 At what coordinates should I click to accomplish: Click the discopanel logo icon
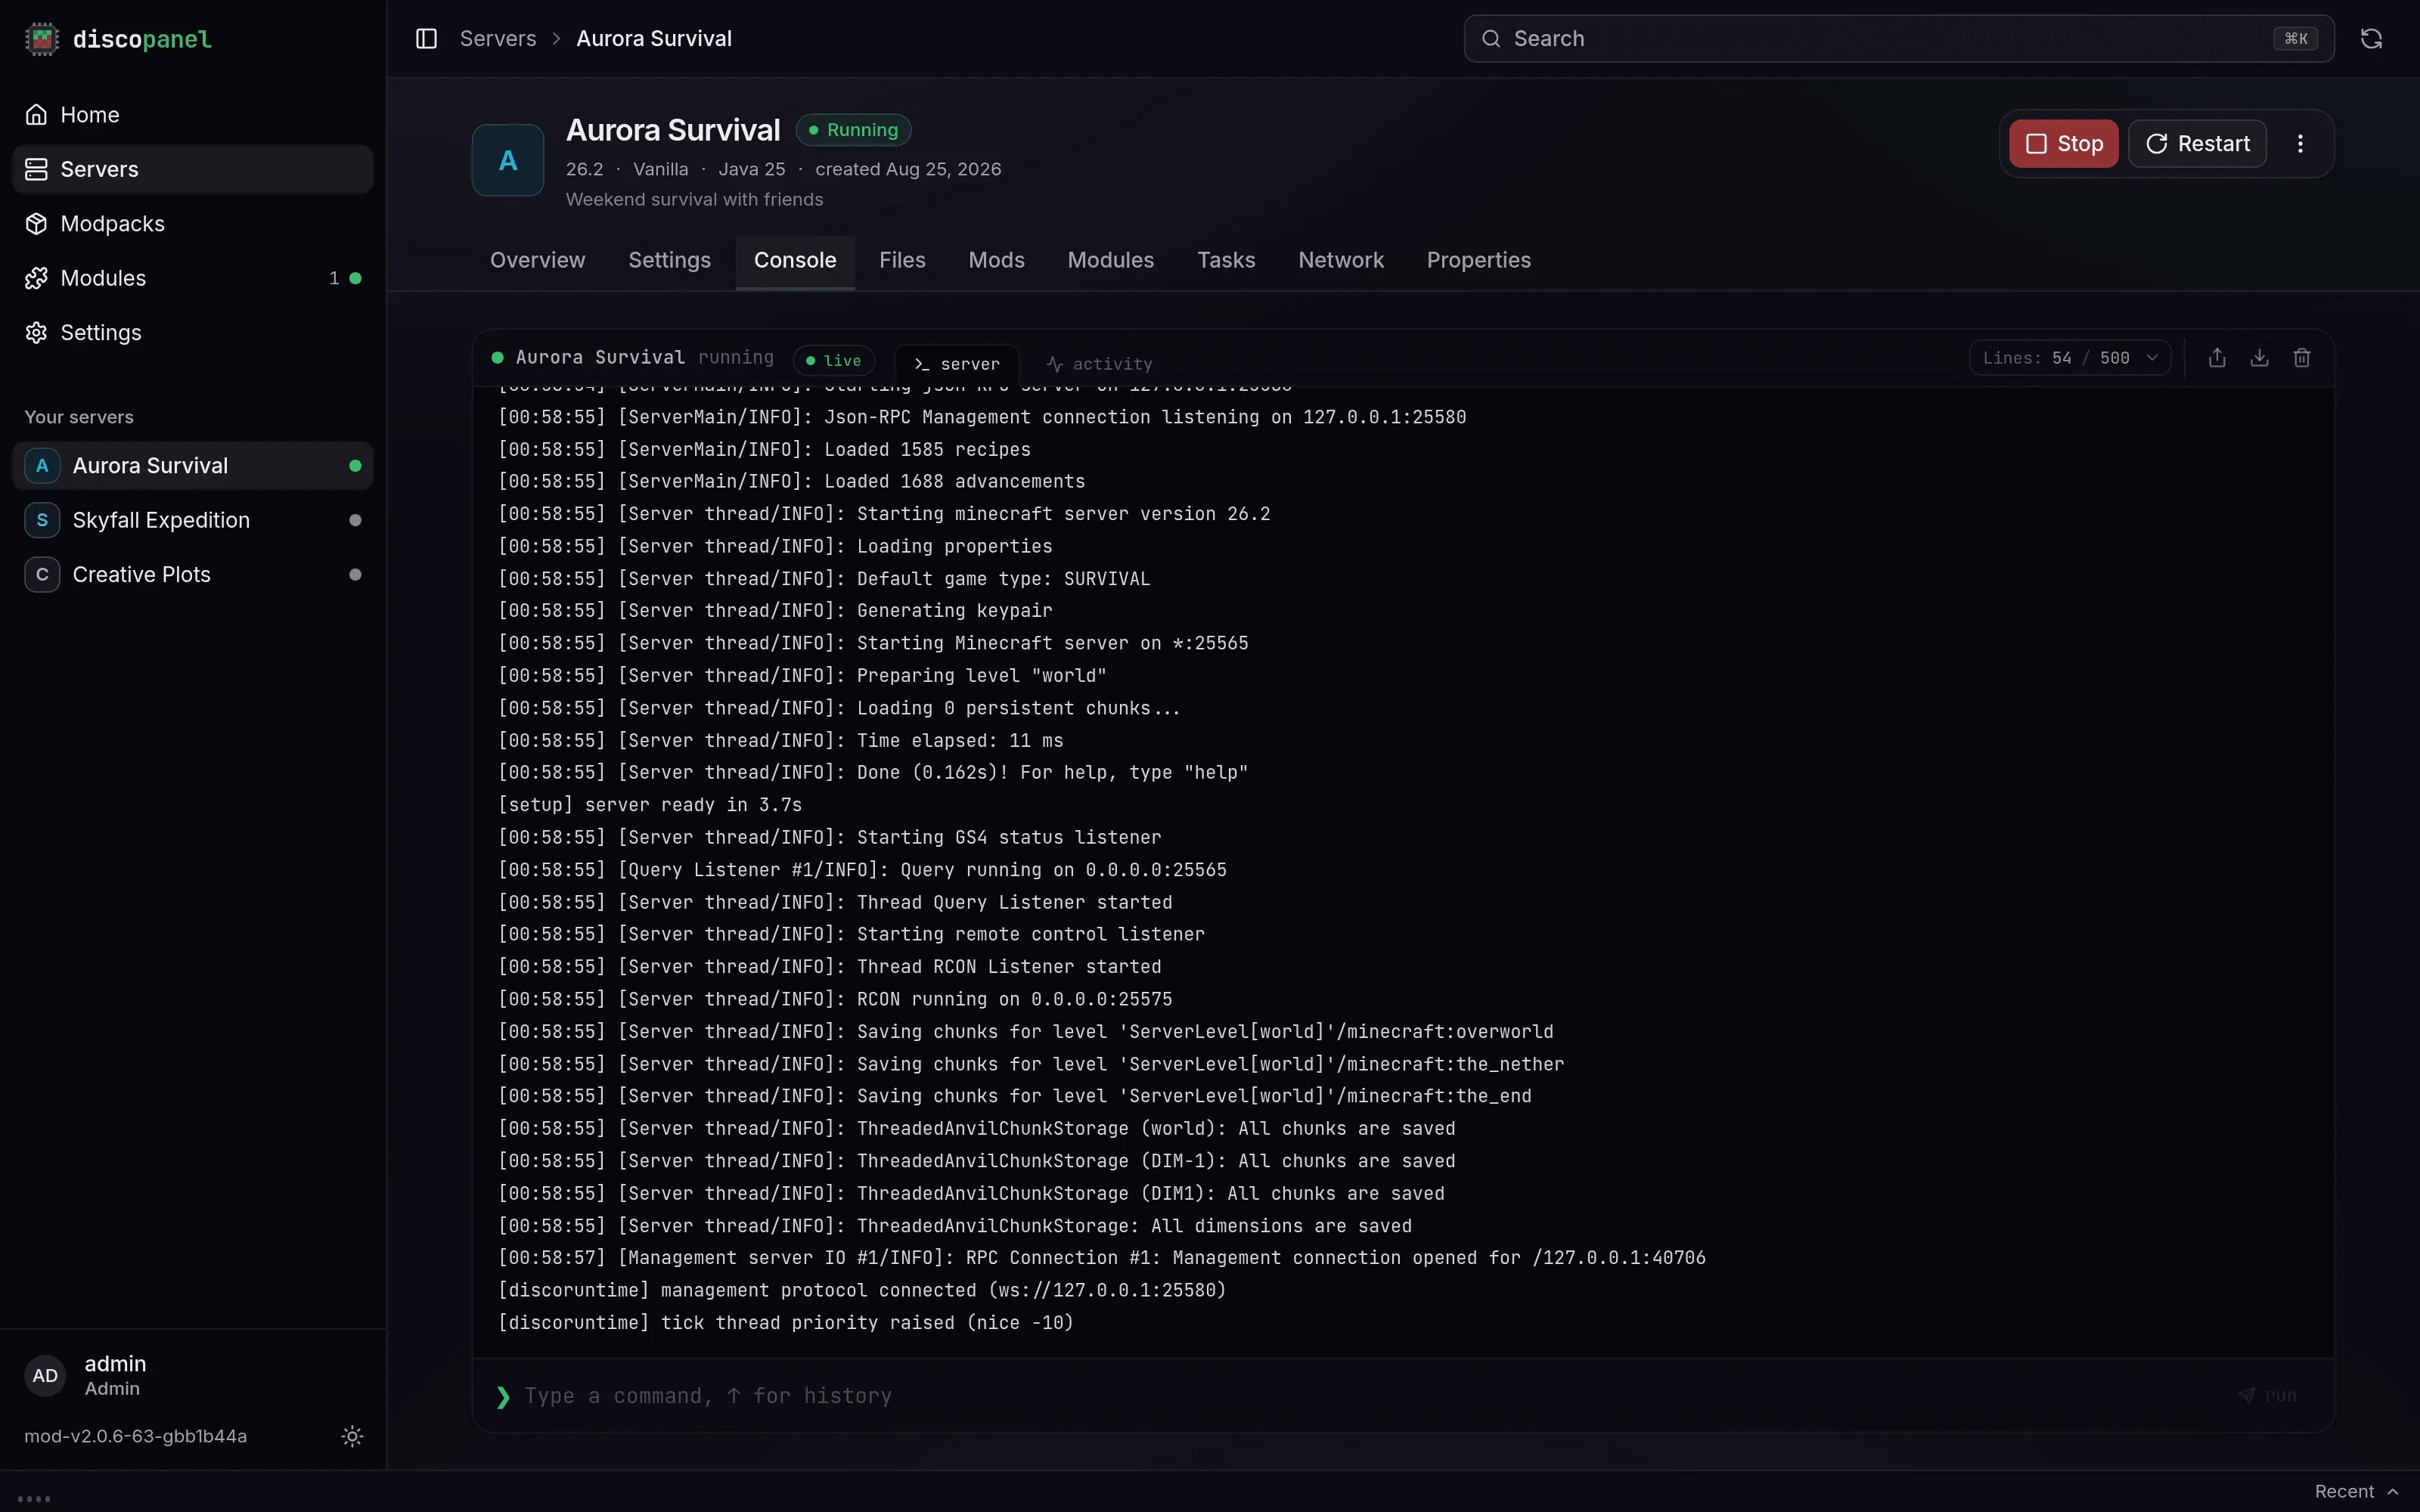(41, 39)
